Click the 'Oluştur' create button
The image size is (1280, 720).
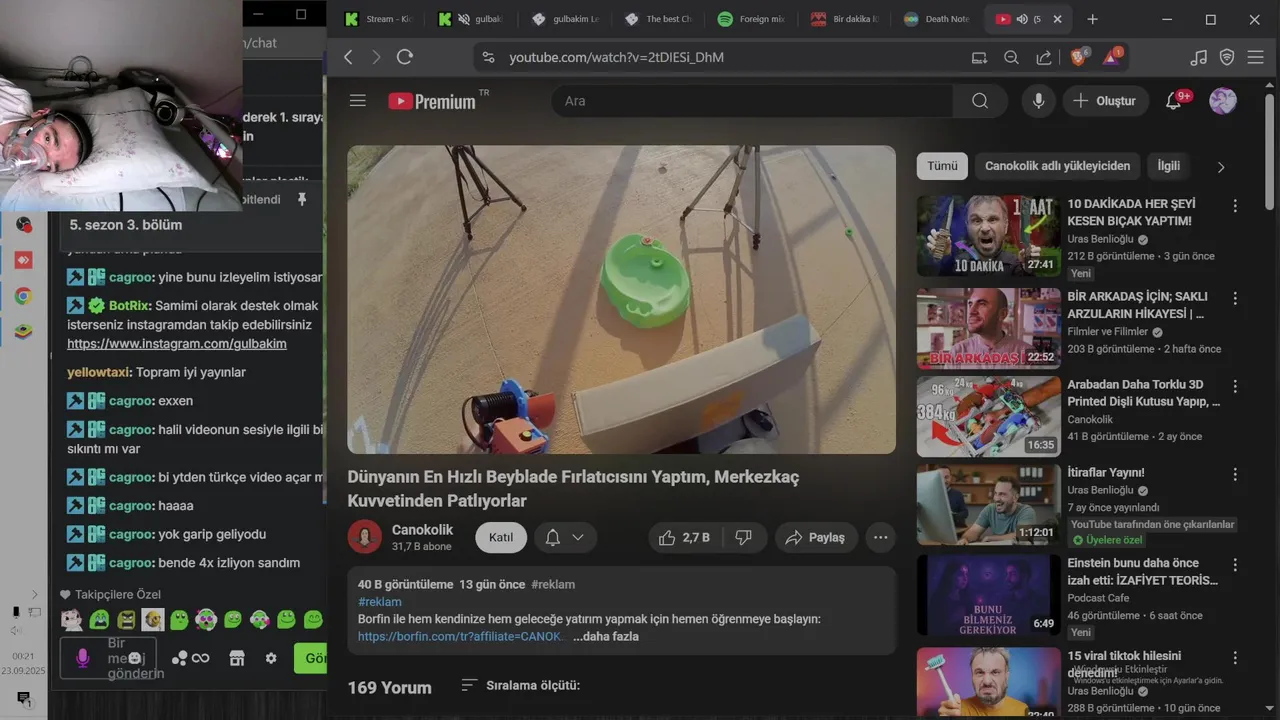click(1105, 101)
